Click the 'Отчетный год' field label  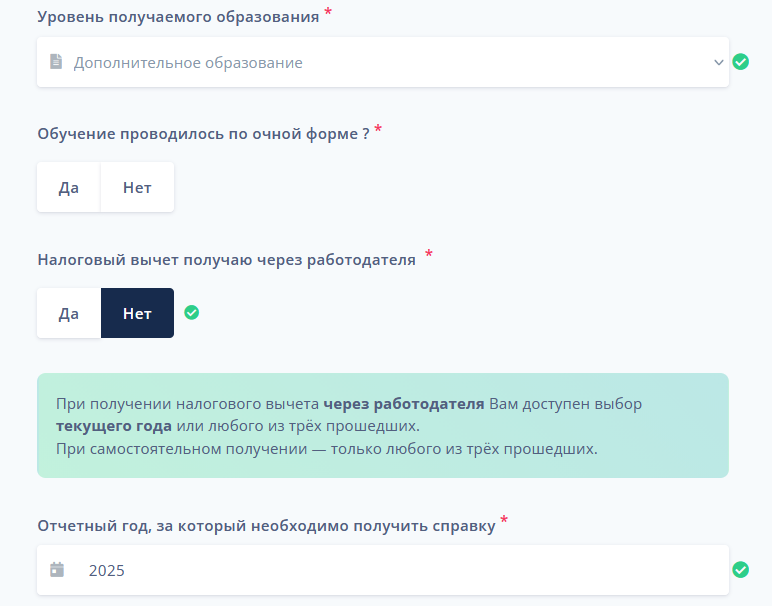[266, 526]
